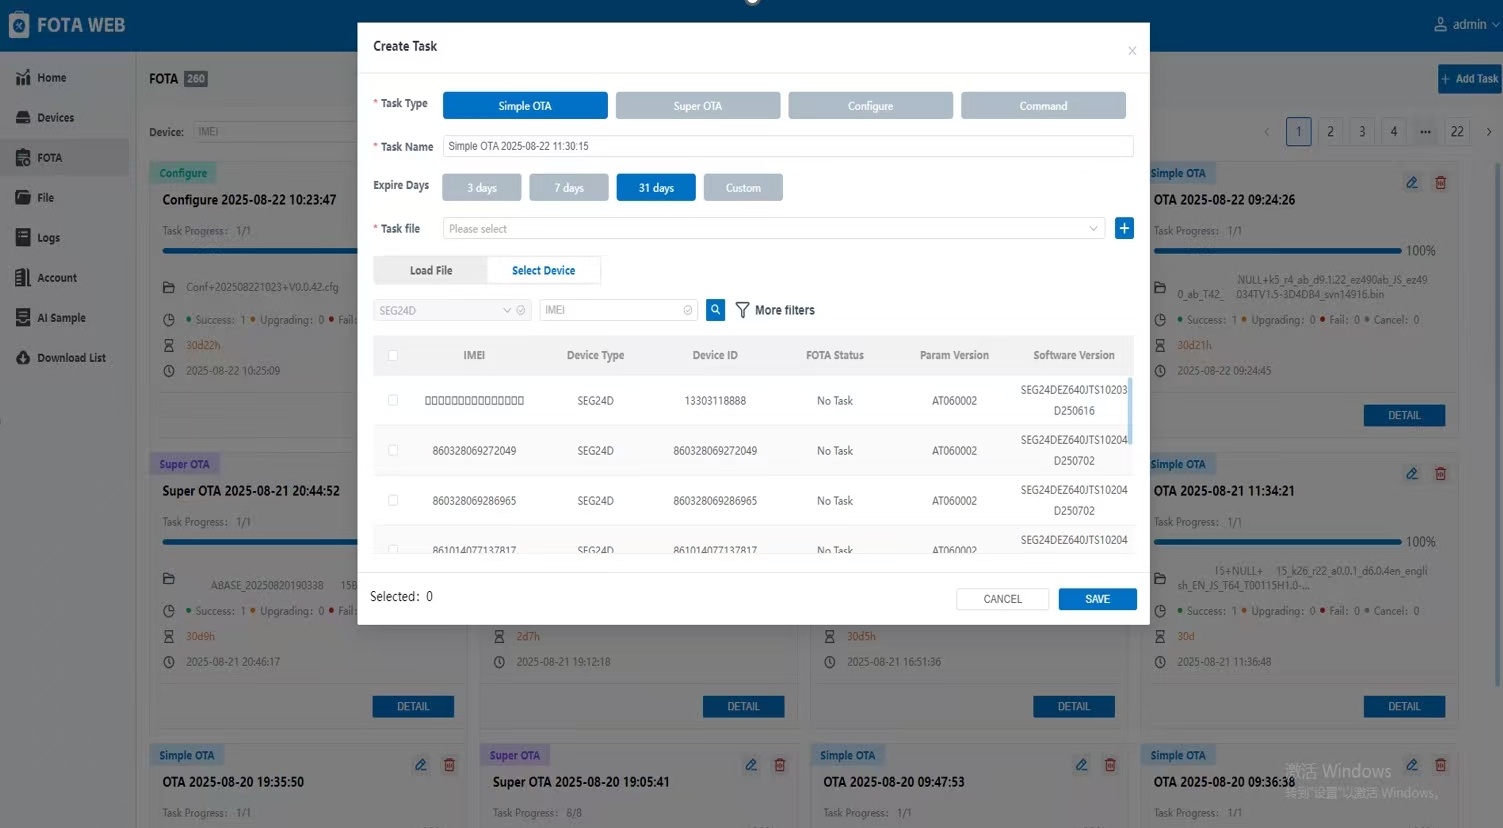
Task: Set Expire Days to 7 days
Action: coord(569,187)
